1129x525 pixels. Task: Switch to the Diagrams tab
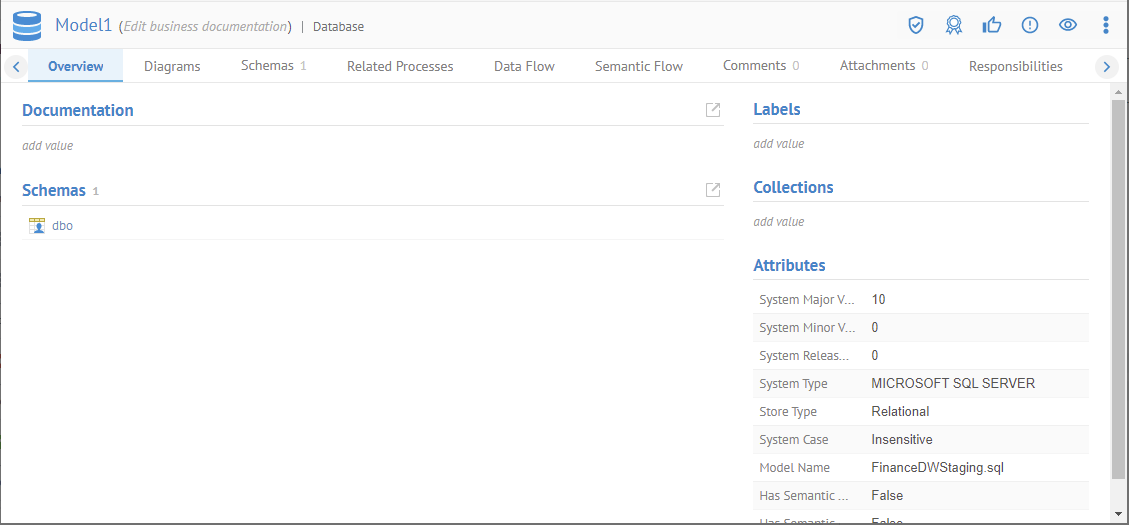click(x=172, y=66)
